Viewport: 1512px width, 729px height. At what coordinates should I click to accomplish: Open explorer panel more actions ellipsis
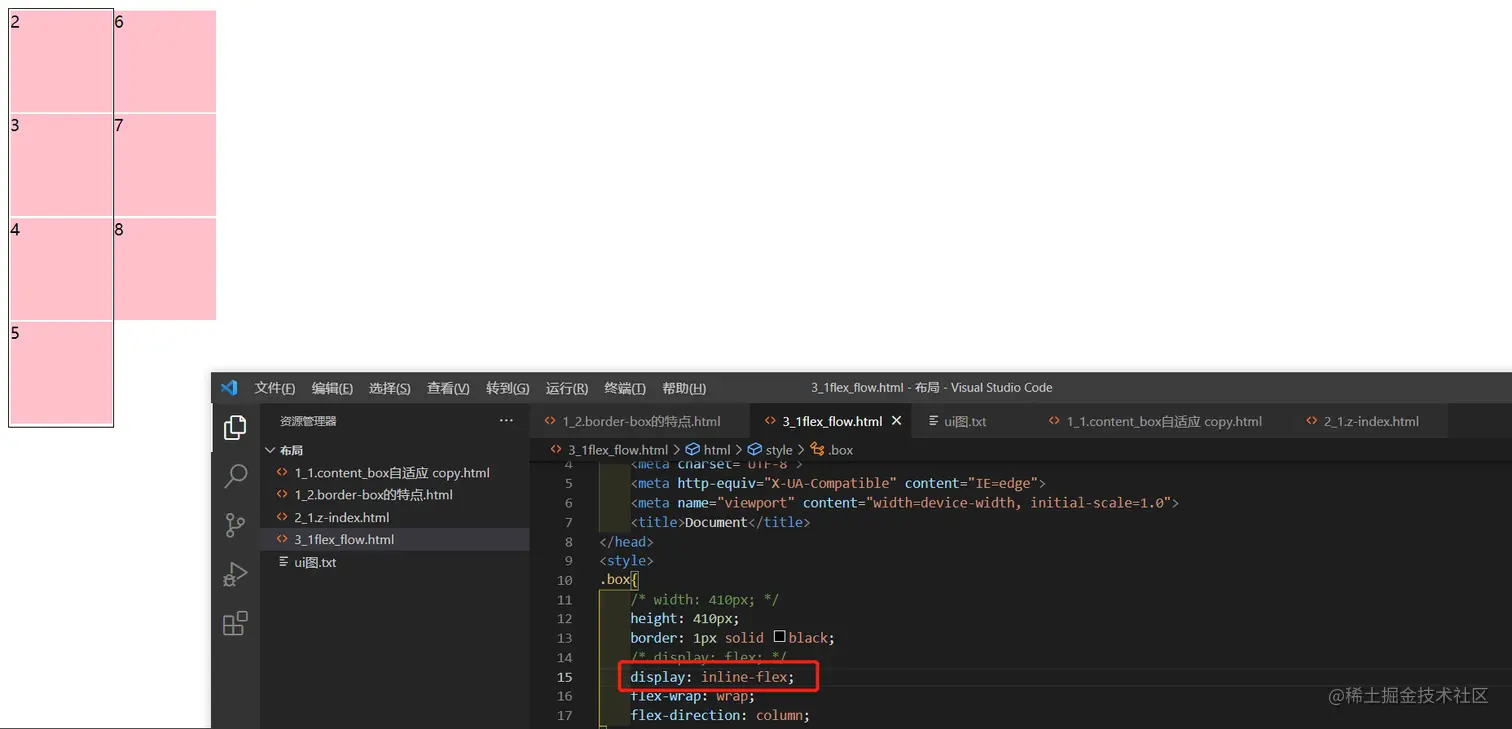point(506,421)
